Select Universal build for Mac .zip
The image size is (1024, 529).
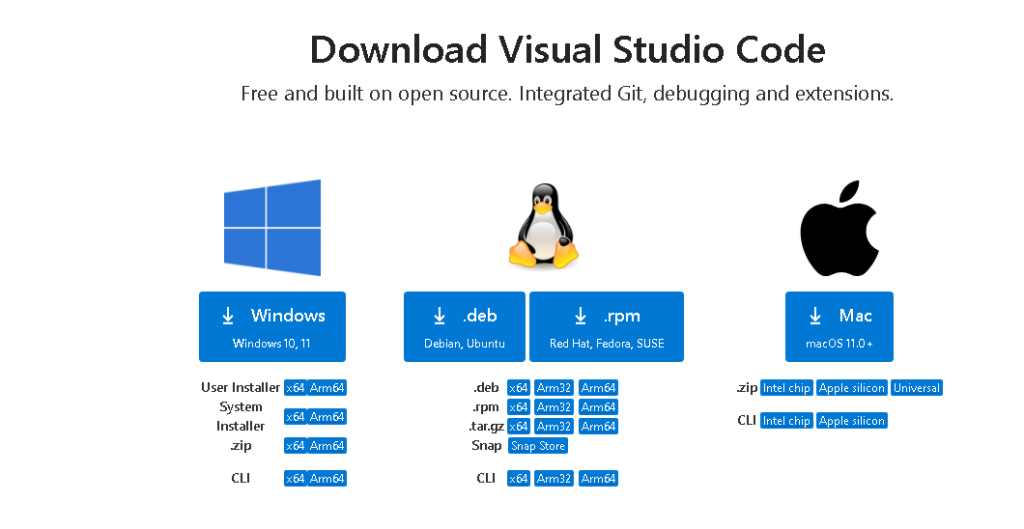pyautogui.click(x=917, y=388)
